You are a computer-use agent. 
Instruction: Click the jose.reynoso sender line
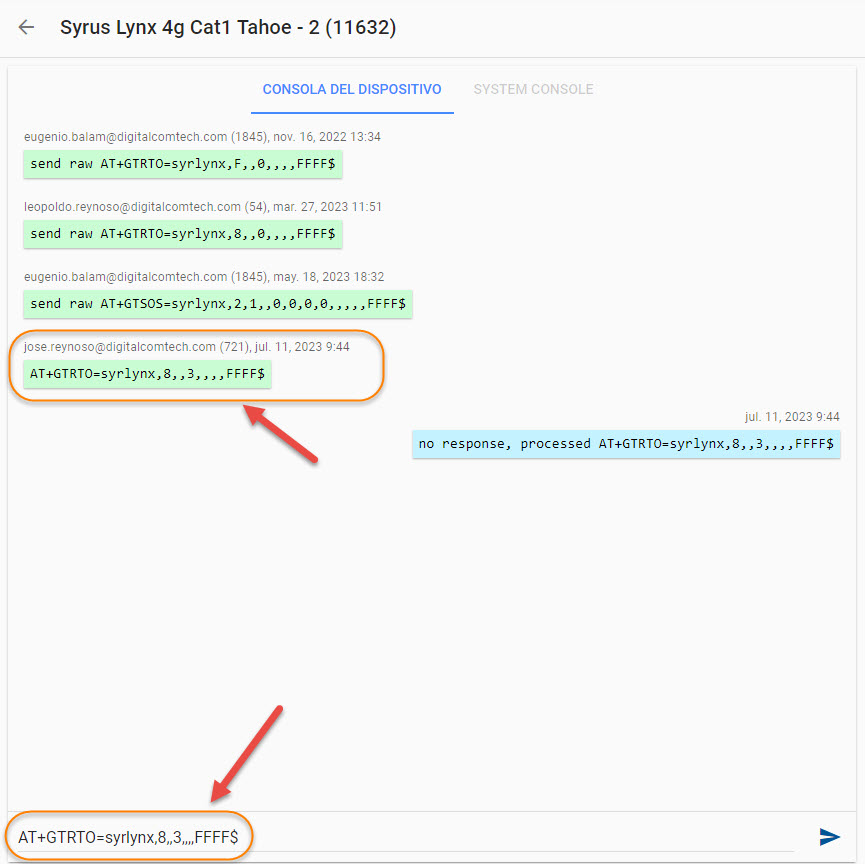coord(187,347)
